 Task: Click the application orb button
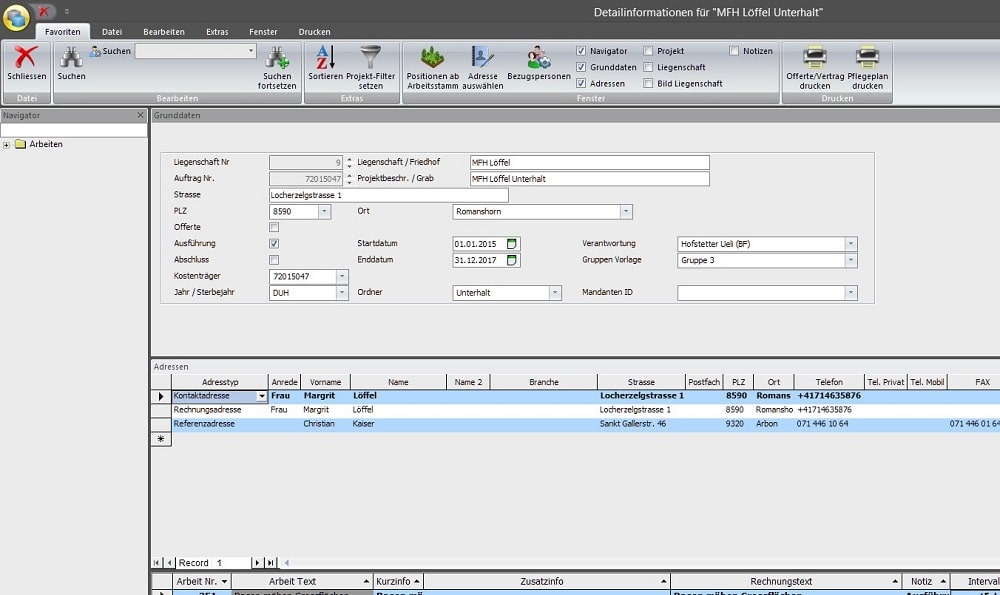[16, 17]
